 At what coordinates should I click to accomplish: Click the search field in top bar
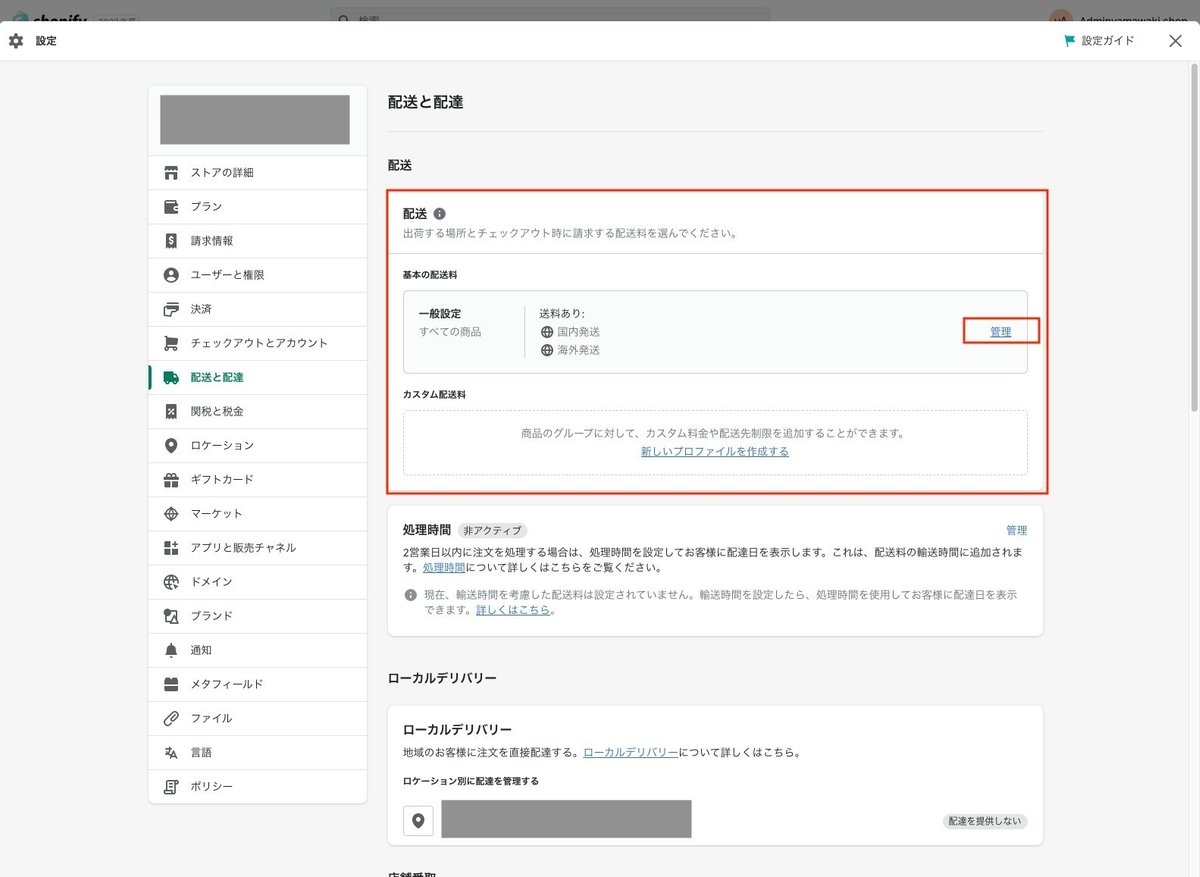coord(550,15)
